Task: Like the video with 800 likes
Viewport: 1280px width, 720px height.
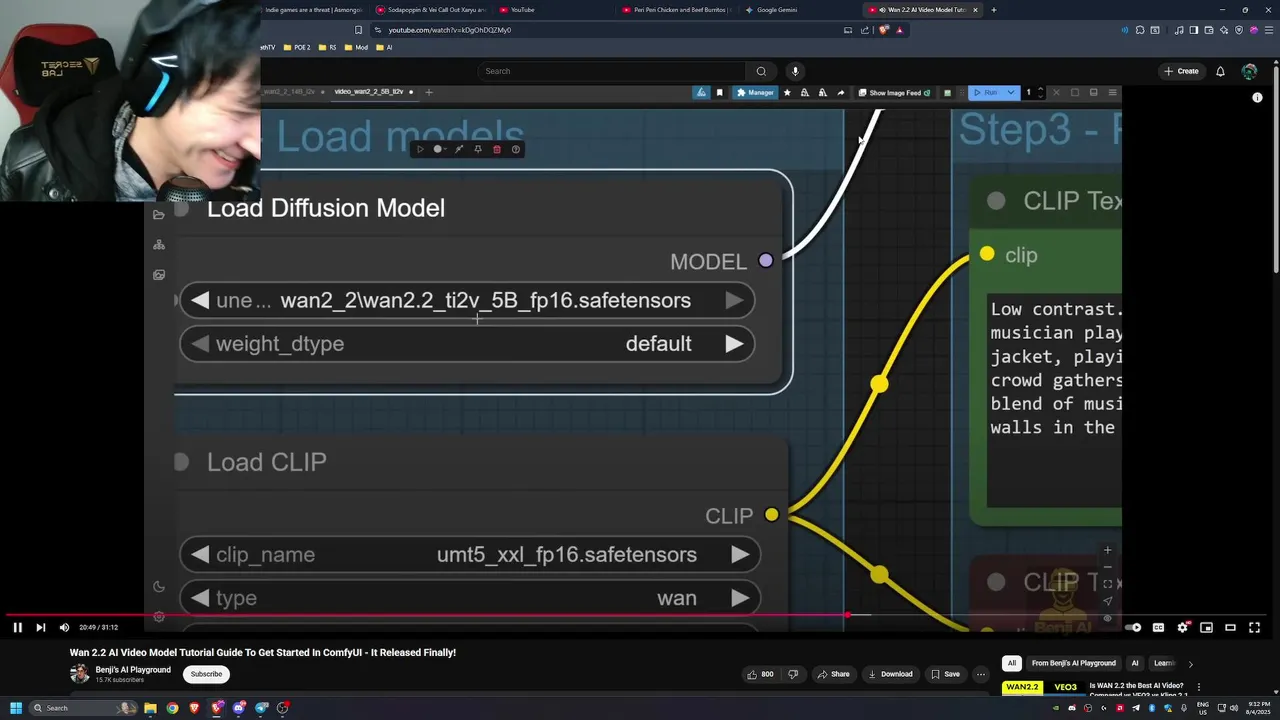Action: (x=760, y=674)
